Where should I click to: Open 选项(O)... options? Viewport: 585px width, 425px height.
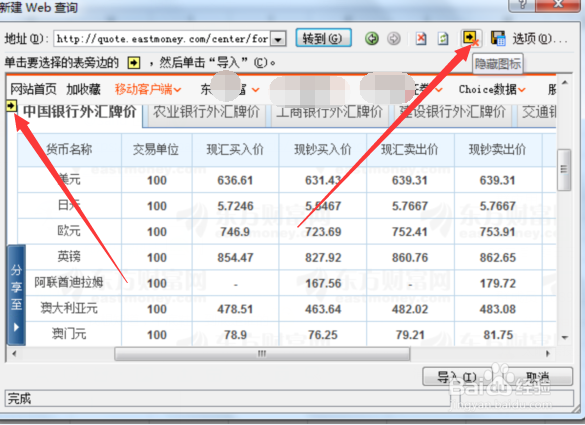pyautogui.click(x=539, y=38)
